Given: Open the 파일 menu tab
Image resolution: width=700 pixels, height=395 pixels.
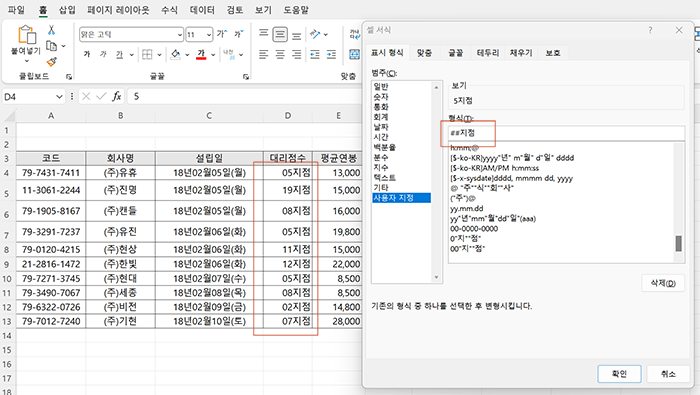Looking at the screenshot, I should click(17, 10).
